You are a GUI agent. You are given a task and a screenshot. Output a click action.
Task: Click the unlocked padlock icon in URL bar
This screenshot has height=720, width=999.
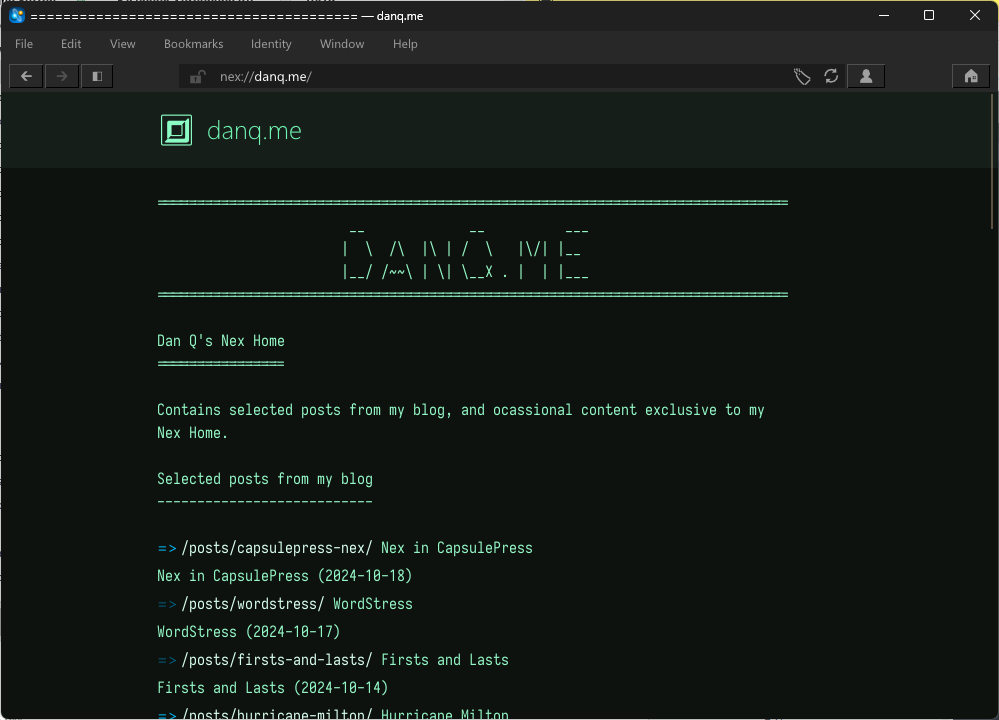tap(198, 77)
